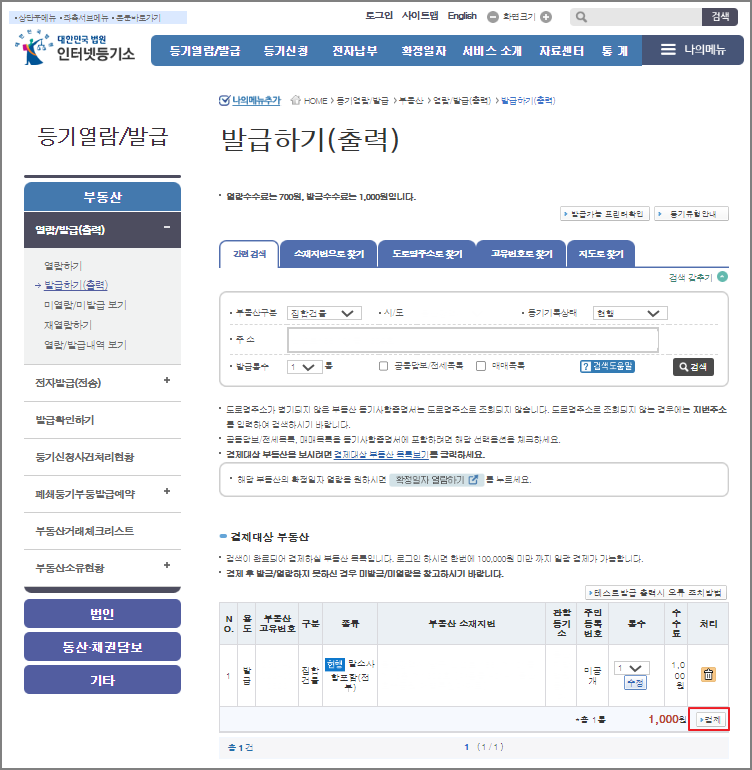Image resolution: width=752 pixels, height=770 pixels.
Task: Select 고유번호로 찾기 tab
Action: [x=522, y=253]
